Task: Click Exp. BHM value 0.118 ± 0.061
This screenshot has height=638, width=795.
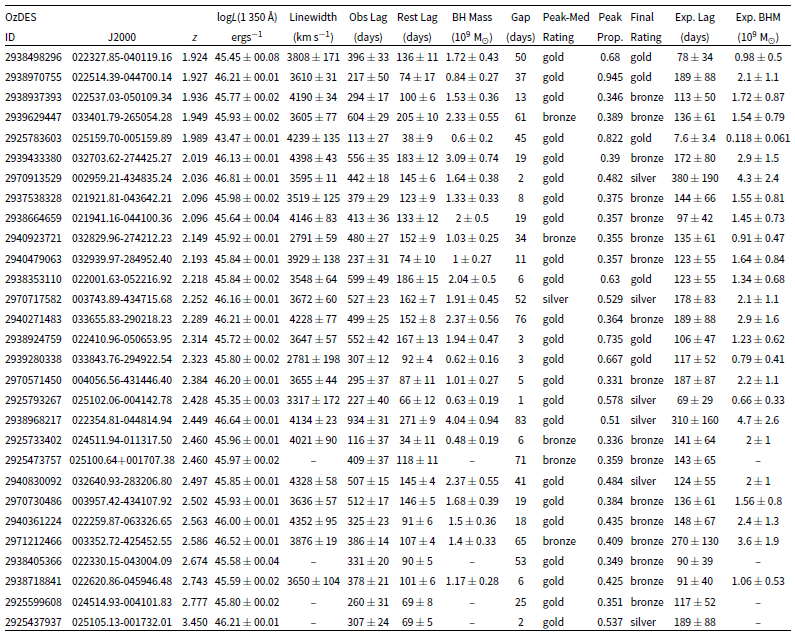Action: click(758, 138)
